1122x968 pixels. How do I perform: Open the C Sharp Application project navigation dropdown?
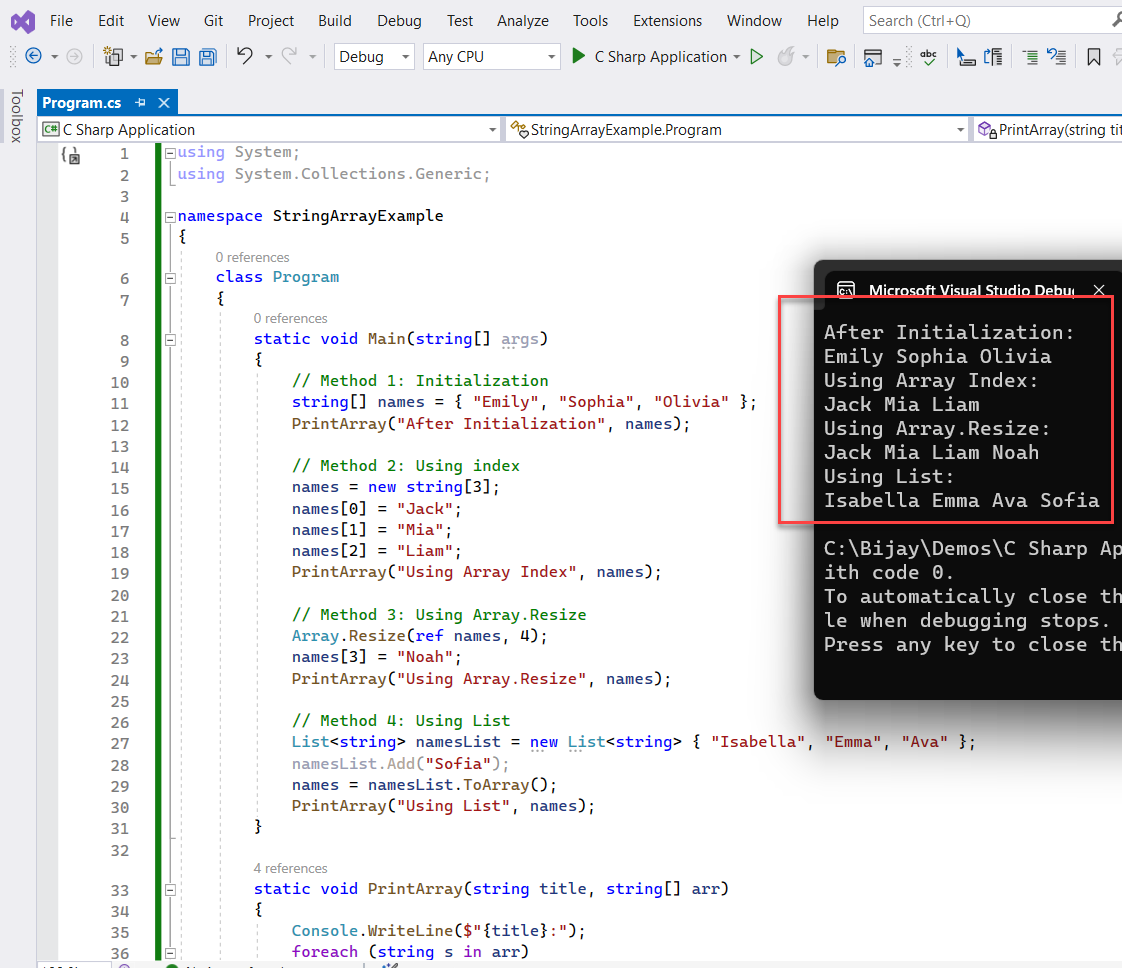point(270,129)
